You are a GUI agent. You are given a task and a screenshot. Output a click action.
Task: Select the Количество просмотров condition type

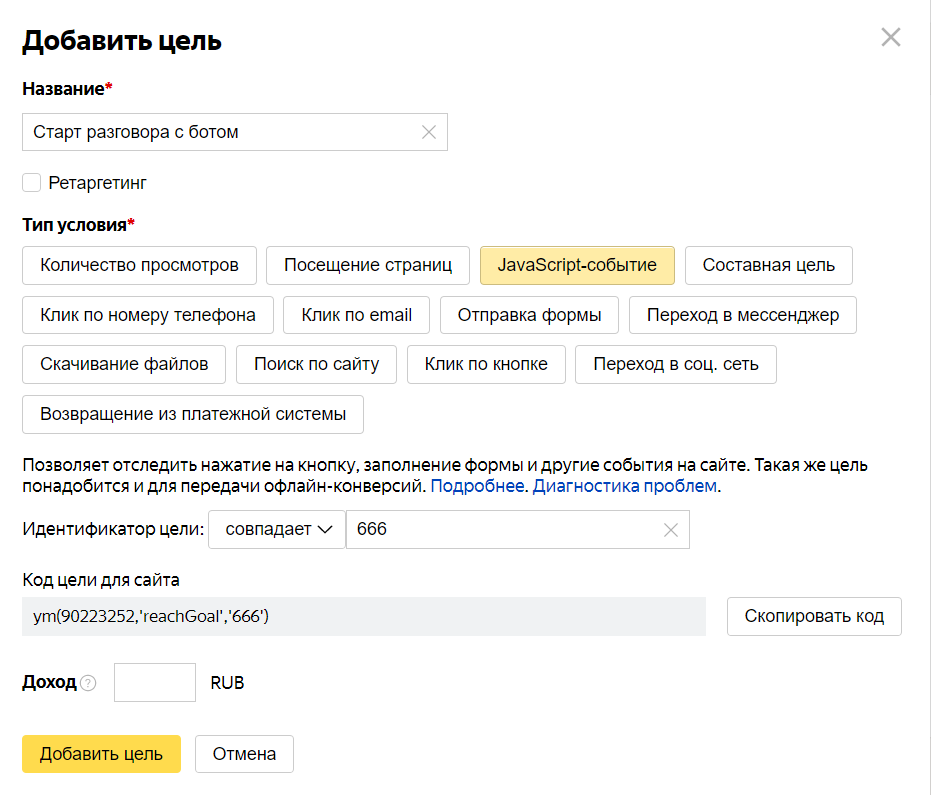[140, 265]
